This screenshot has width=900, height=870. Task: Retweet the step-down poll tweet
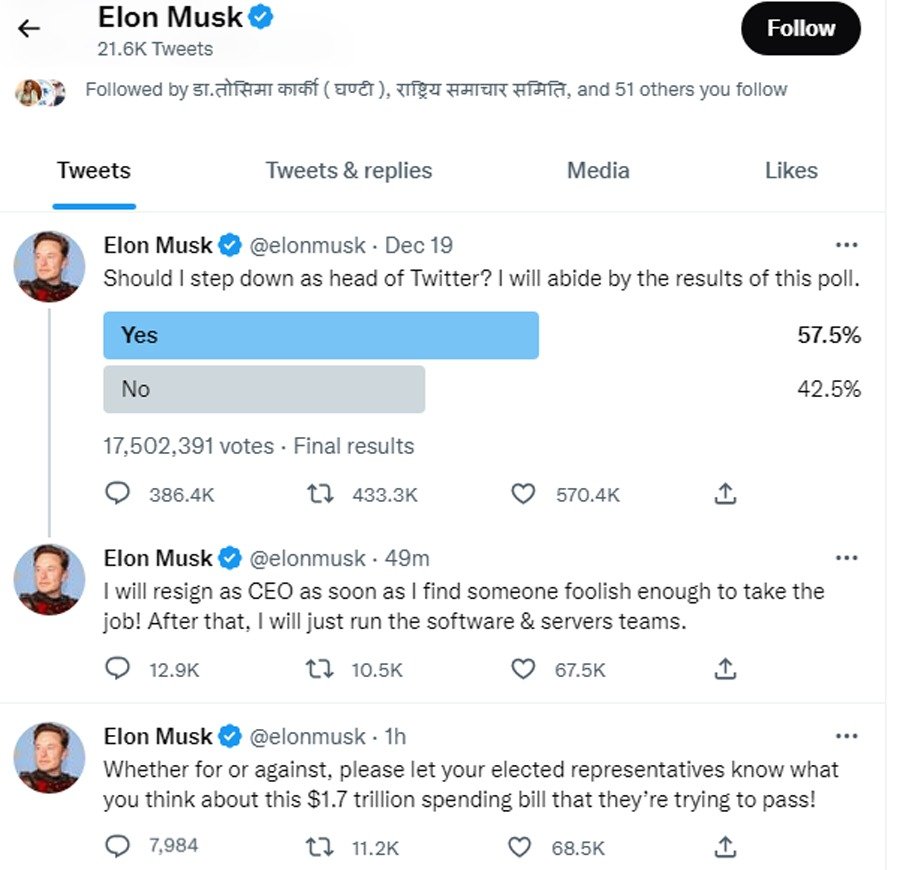tap(319, 494)
